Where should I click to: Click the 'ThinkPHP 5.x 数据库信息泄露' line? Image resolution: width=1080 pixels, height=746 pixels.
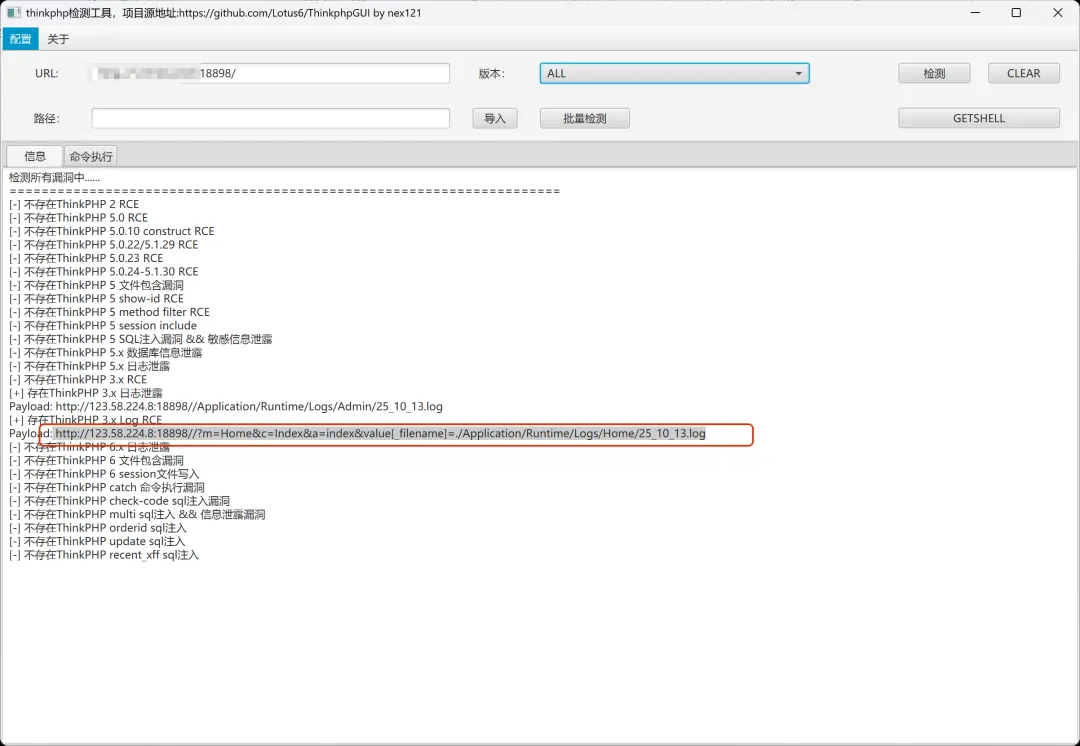(x=105, y=353)
